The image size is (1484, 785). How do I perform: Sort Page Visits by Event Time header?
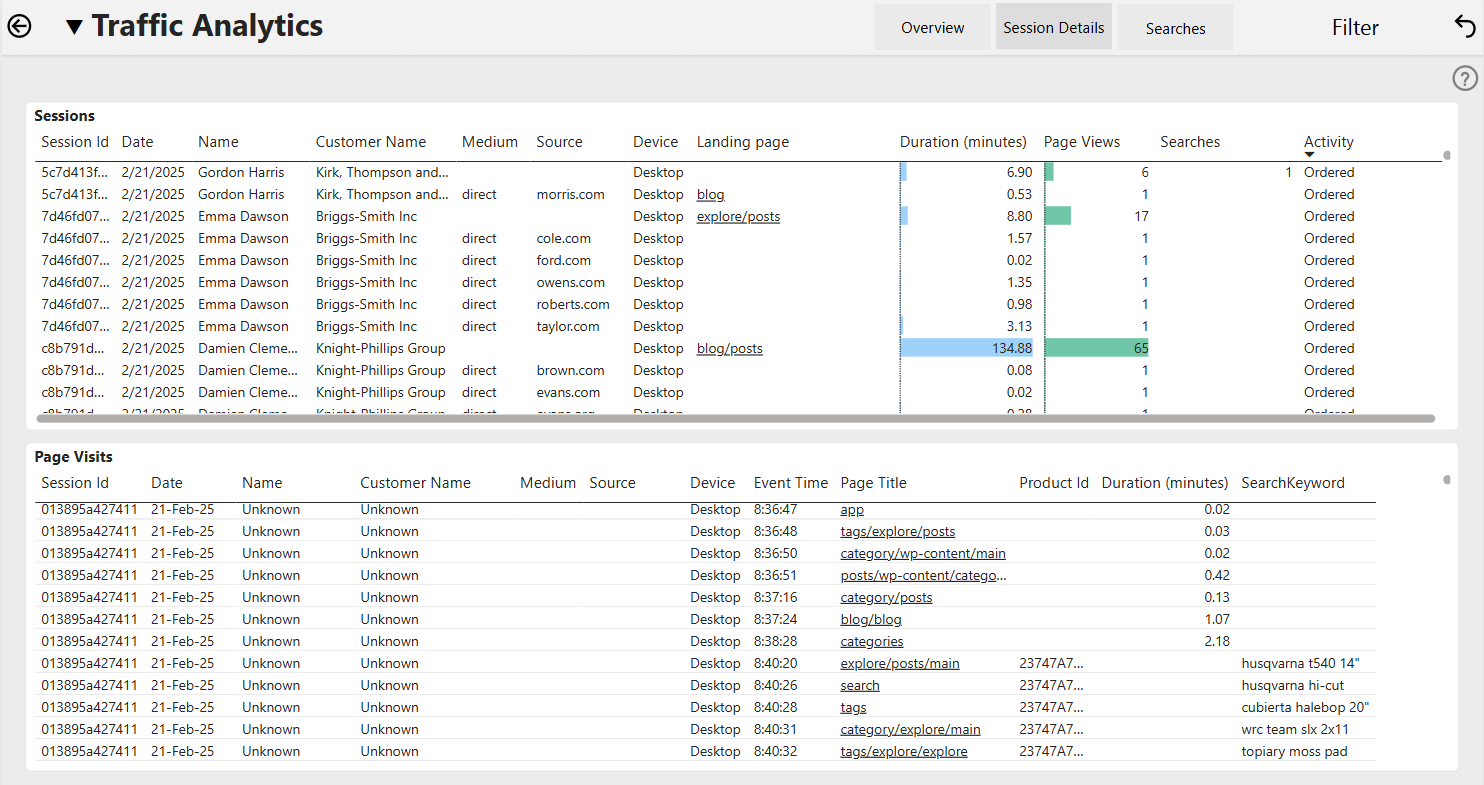pyautogui.click(x=790, y=483)
